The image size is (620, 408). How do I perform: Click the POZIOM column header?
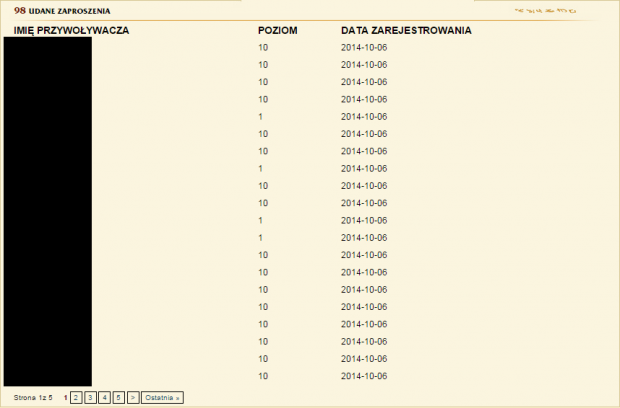(x=278, y=30)
